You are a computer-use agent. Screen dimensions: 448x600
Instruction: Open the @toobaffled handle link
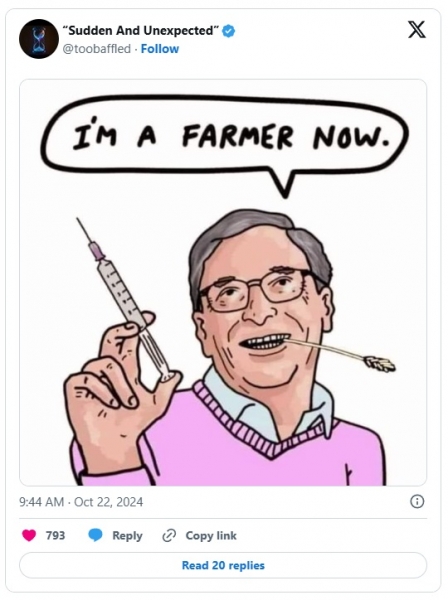pos(96,49)
